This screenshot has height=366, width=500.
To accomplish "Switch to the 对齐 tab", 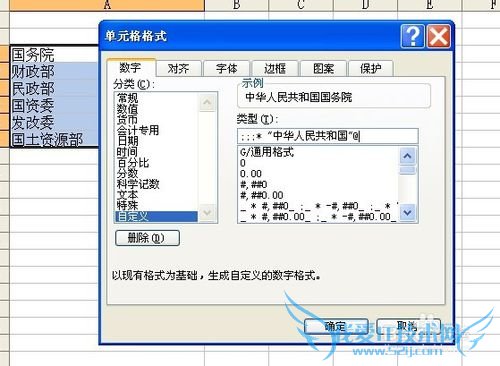I will tap(179, 69).
